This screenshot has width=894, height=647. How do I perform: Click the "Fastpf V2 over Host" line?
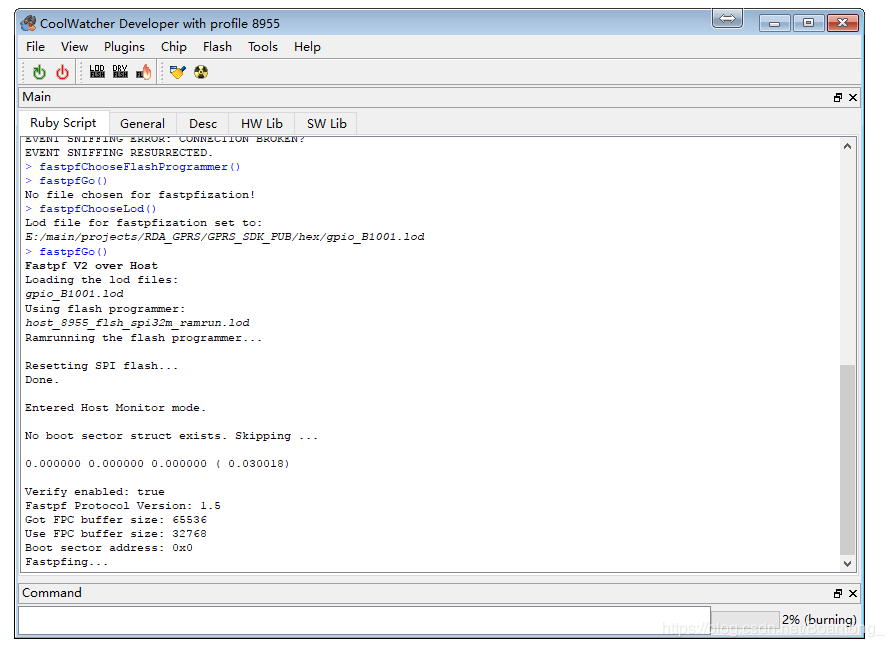91,266
